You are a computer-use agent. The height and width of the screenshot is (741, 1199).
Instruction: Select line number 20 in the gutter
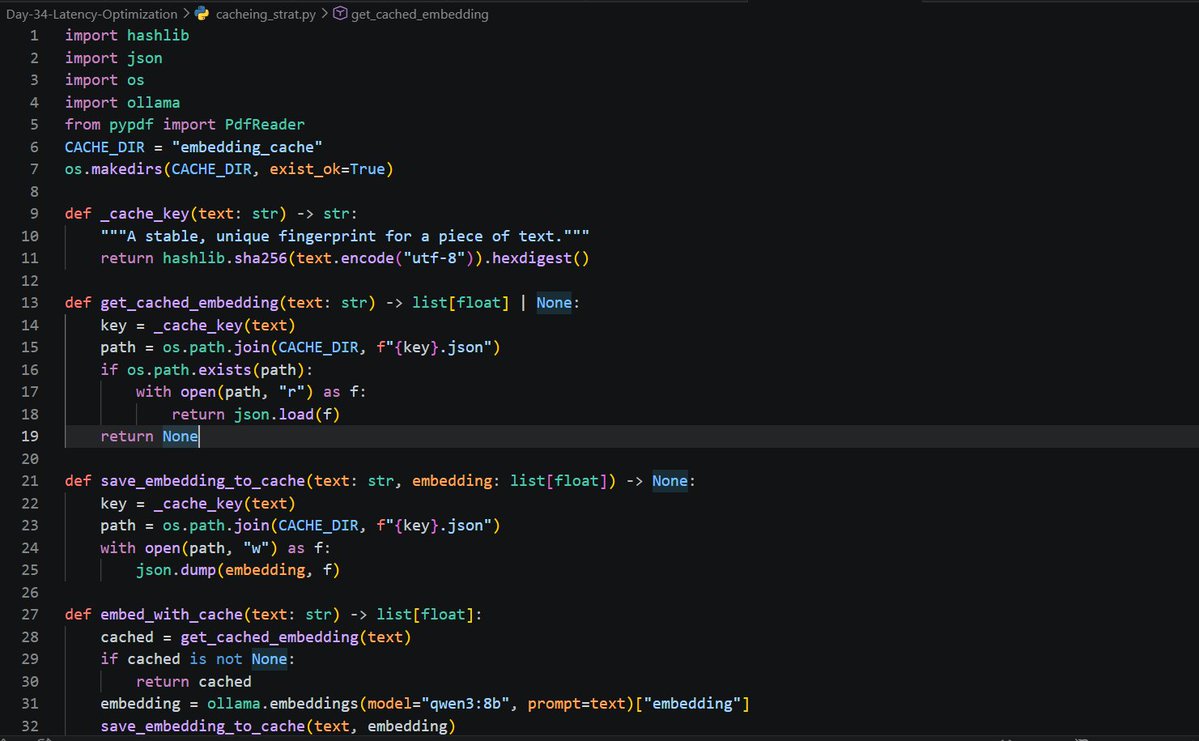pos(30,459)
